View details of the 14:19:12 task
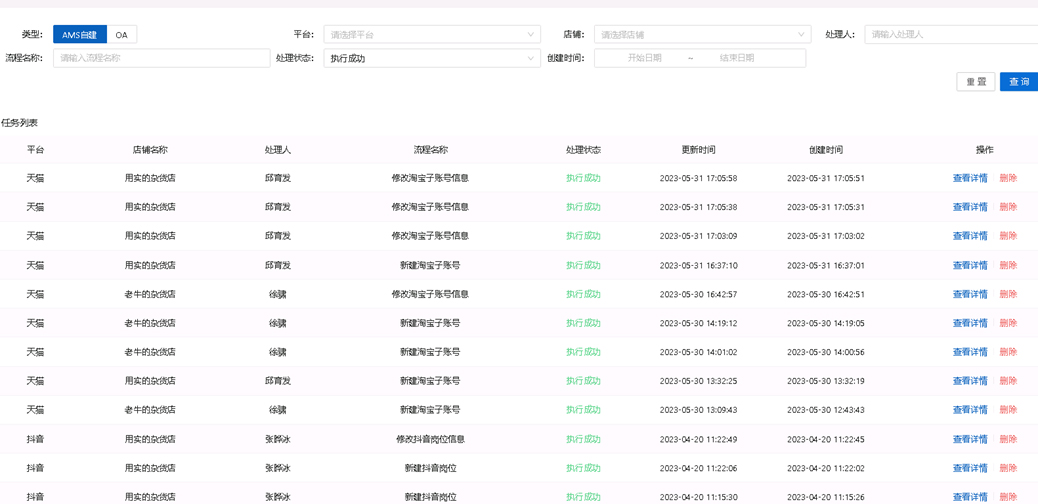Image resolution: width=1038 pixels, height=504 pixels. point(969,323)
